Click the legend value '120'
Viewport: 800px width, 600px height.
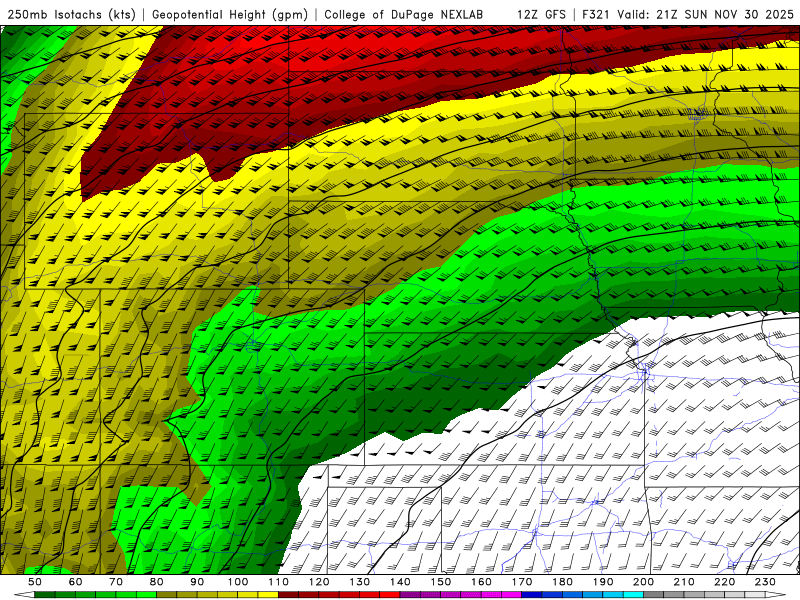point(319,582)
